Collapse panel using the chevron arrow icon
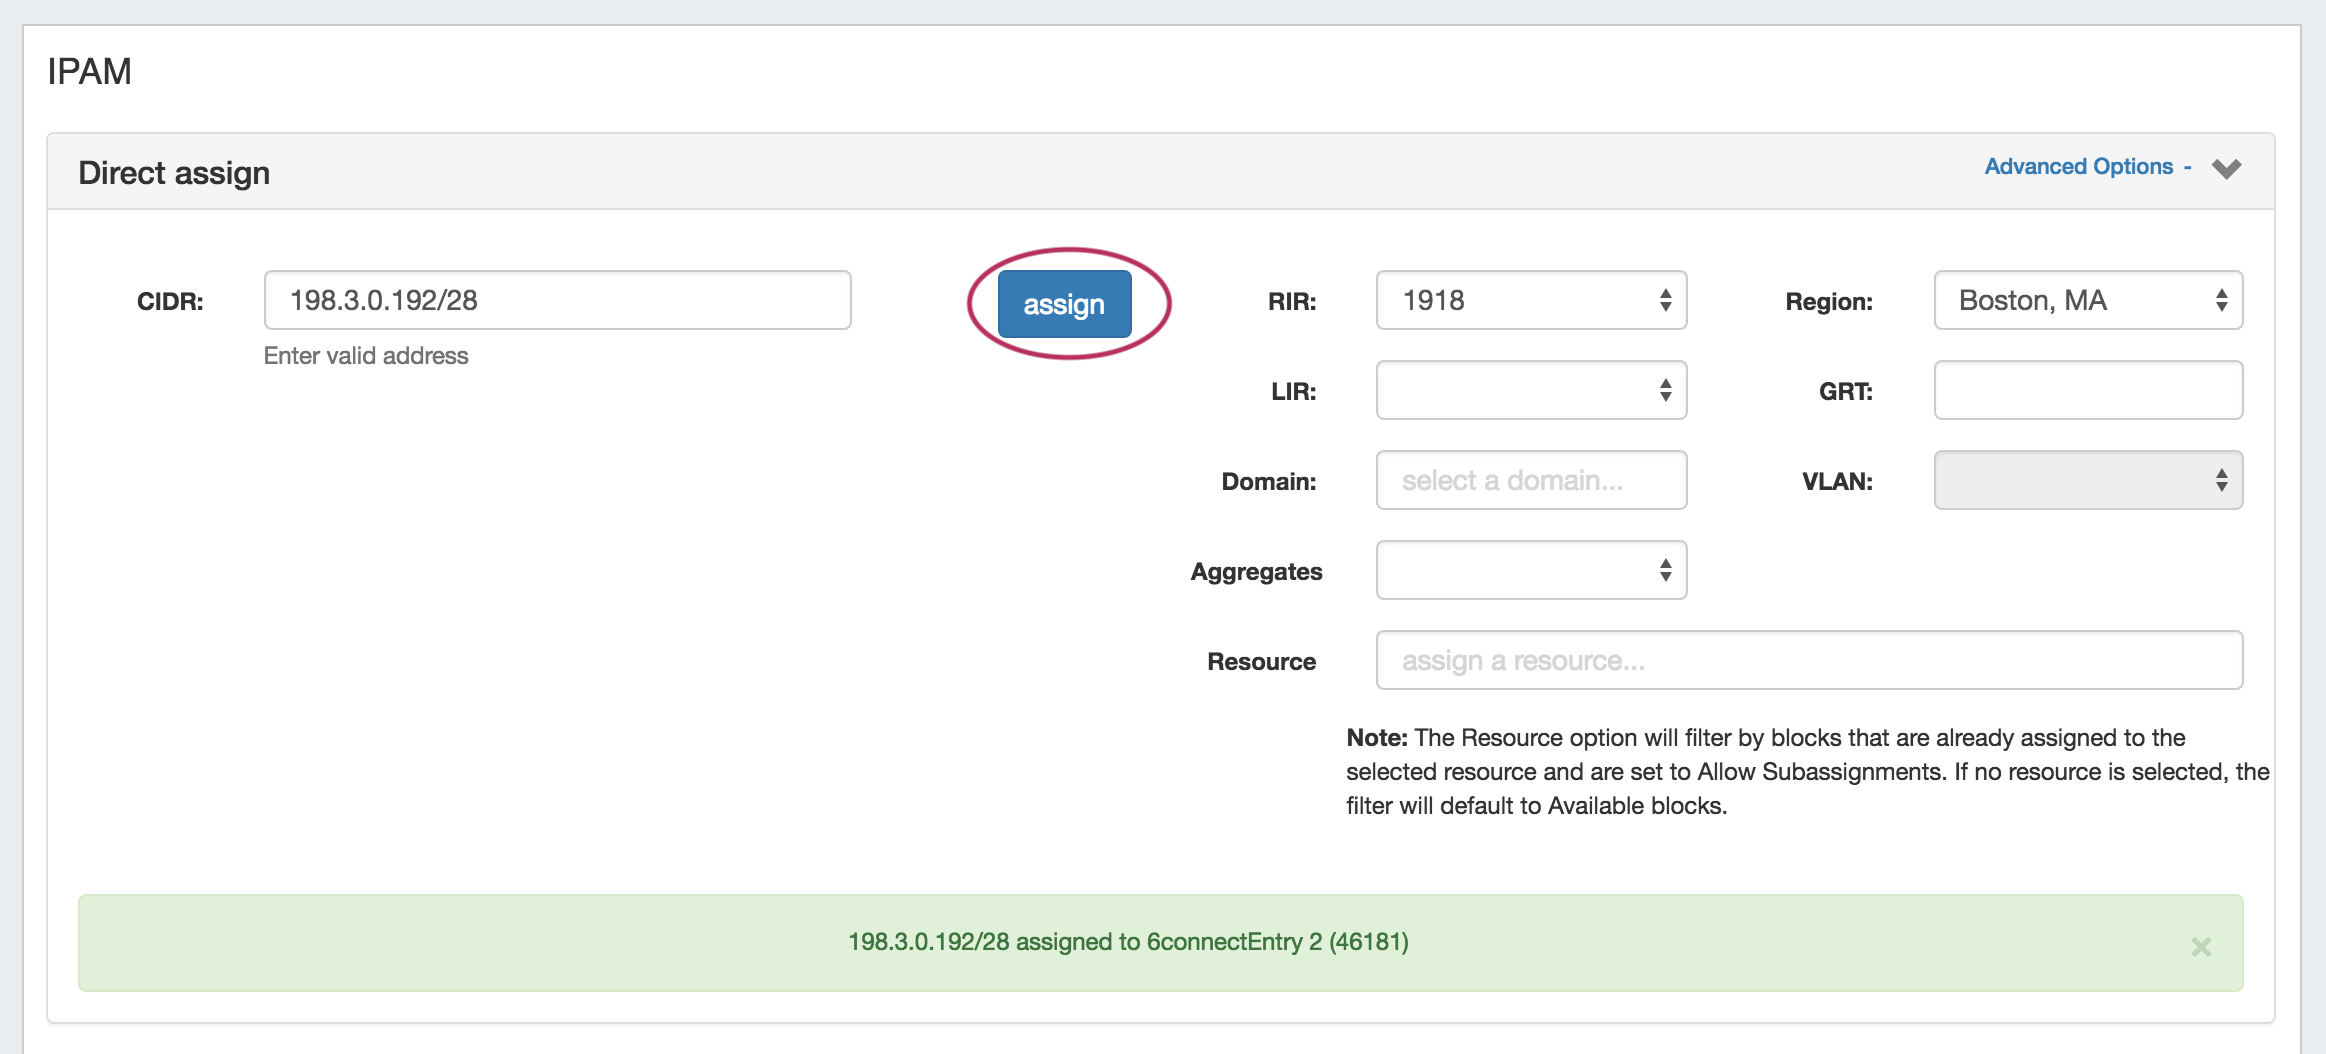 pyautogui.click(x=2226, y=168)
